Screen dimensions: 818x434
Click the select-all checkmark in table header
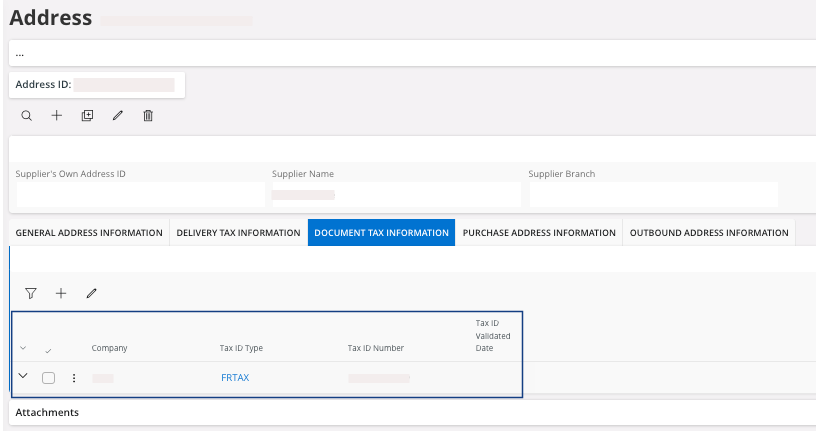(x=49, y=349)
